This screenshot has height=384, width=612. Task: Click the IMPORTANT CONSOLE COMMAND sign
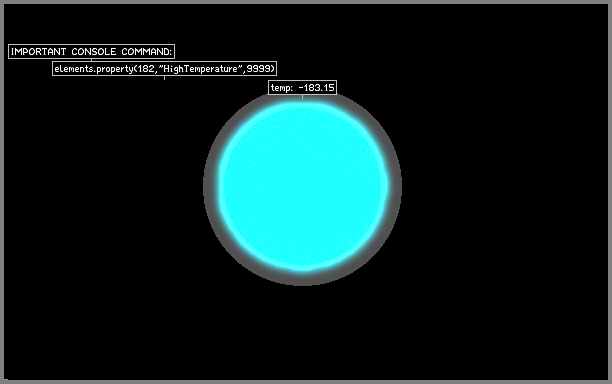[91, 52]
